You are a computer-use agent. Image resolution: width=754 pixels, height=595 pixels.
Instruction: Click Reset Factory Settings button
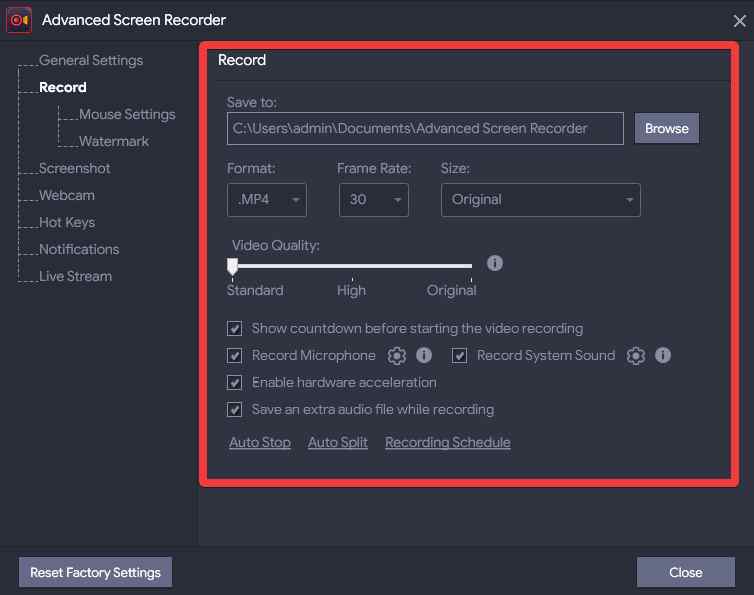pyautogui.click(x=95, y=572)
